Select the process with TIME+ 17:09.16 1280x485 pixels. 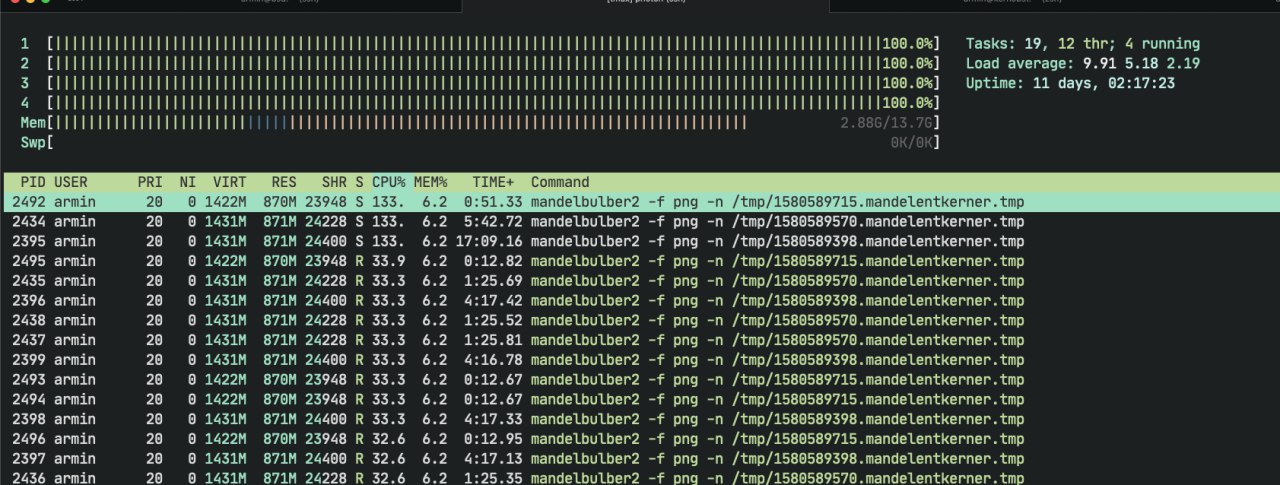click(640, 242)
